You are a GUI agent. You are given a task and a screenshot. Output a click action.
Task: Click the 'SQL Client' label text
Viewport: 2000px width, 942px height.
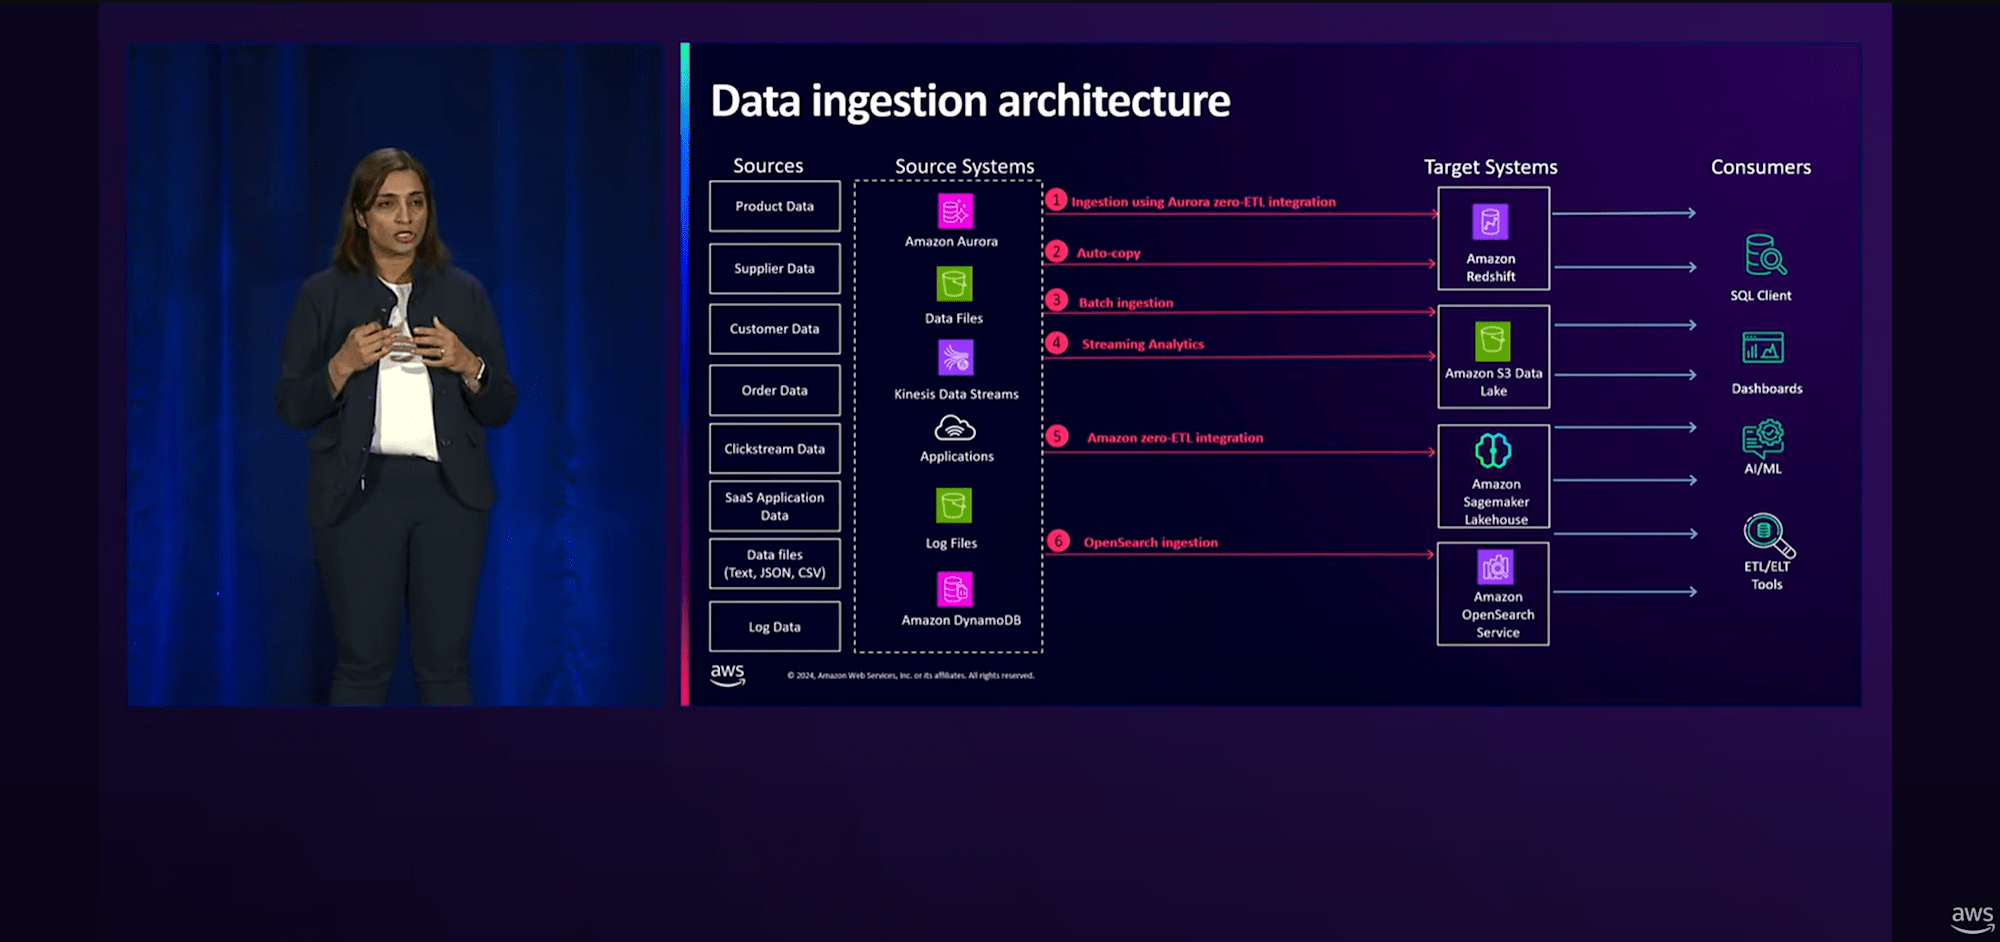(1761, 296)
